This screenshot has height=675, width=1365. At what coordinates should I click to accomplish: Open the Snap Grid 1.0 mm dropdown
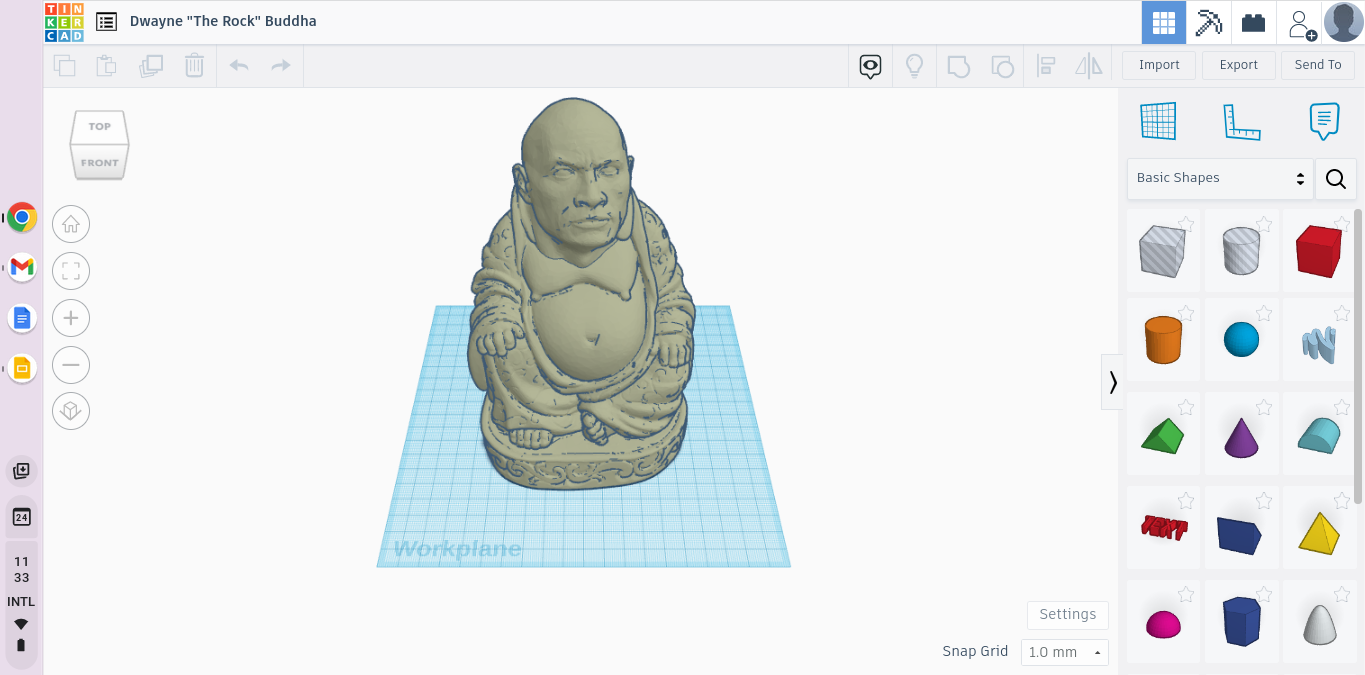point(1064,652)
